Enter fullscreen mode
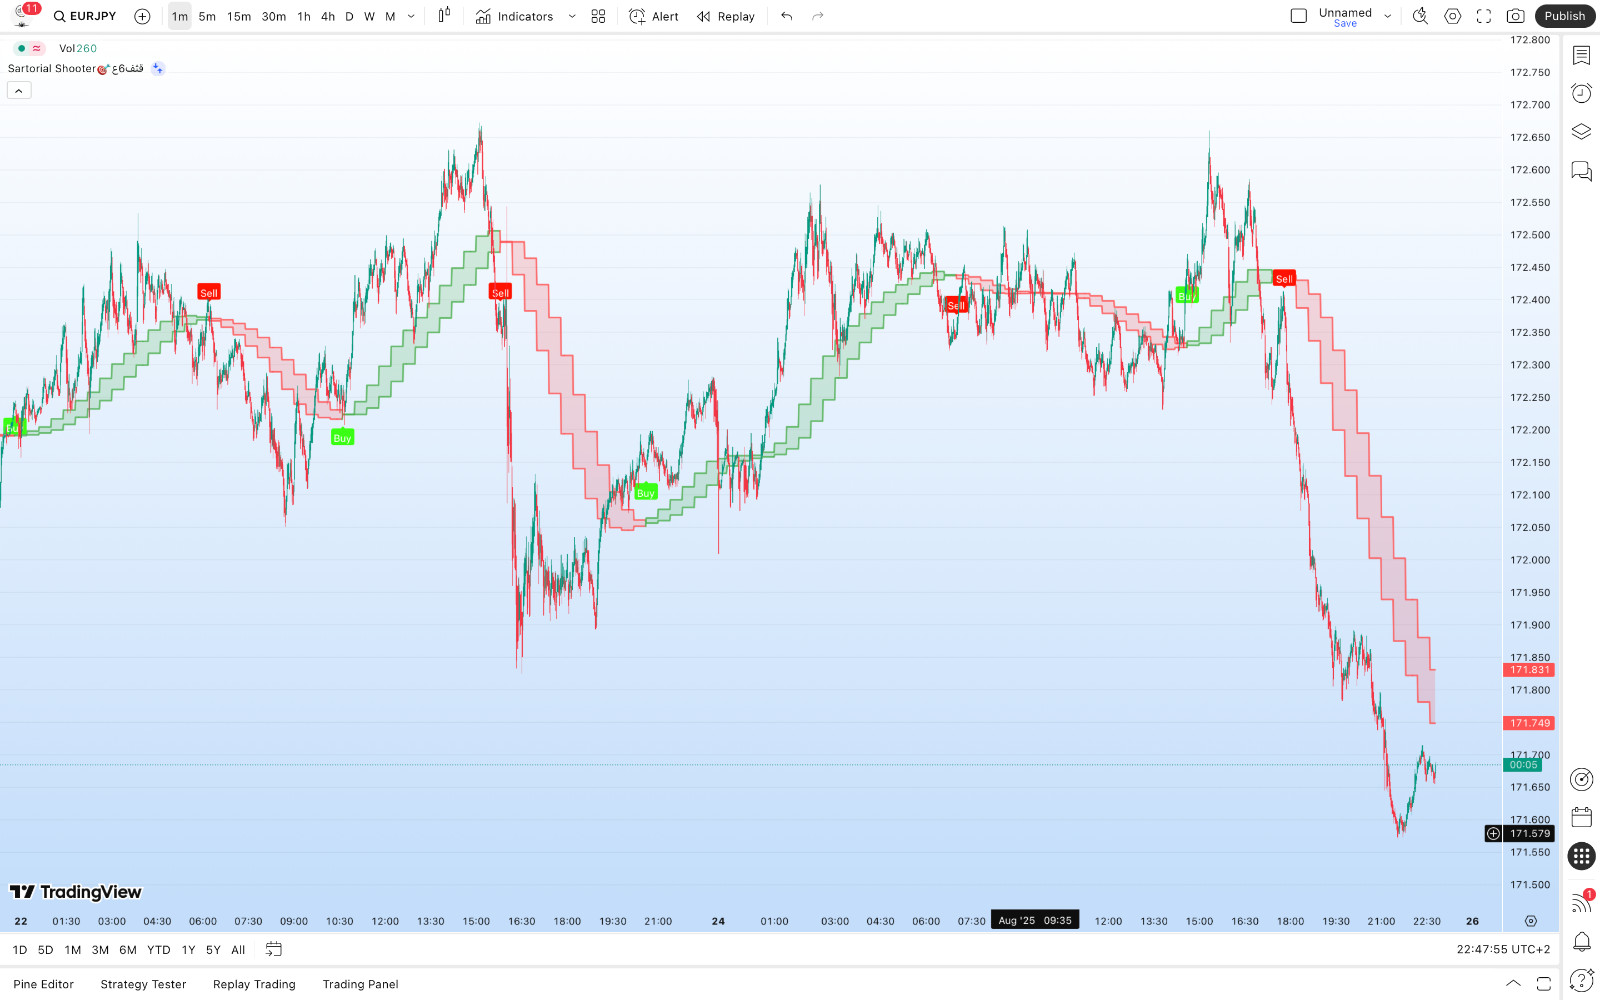This screenshot has height=1000, width=1600. (x=1484, y=16)
